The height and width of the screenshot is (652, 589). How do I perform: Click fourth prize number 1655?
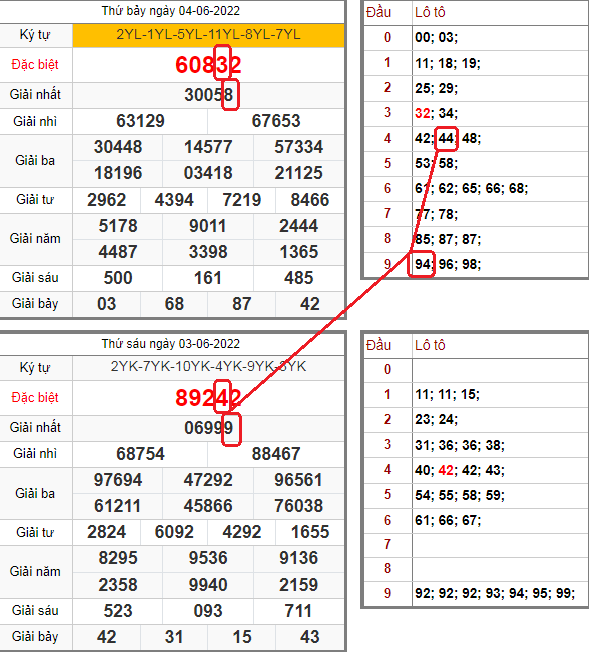tap(310, 532)
